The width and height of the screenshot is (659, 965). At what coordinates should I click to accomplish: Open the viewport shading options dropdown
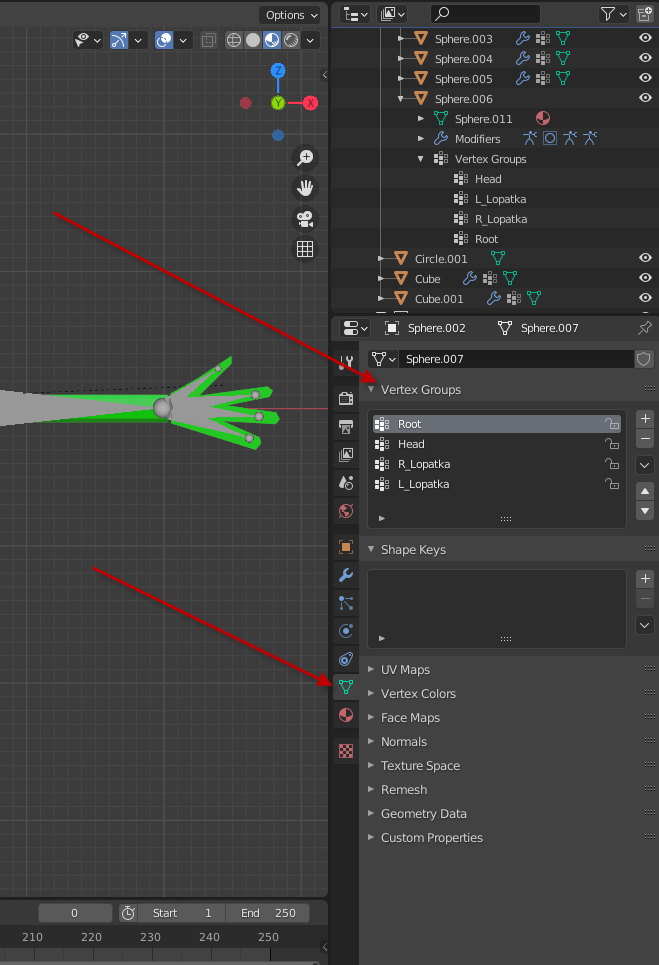pyautogui.click(x=311, y=41)
